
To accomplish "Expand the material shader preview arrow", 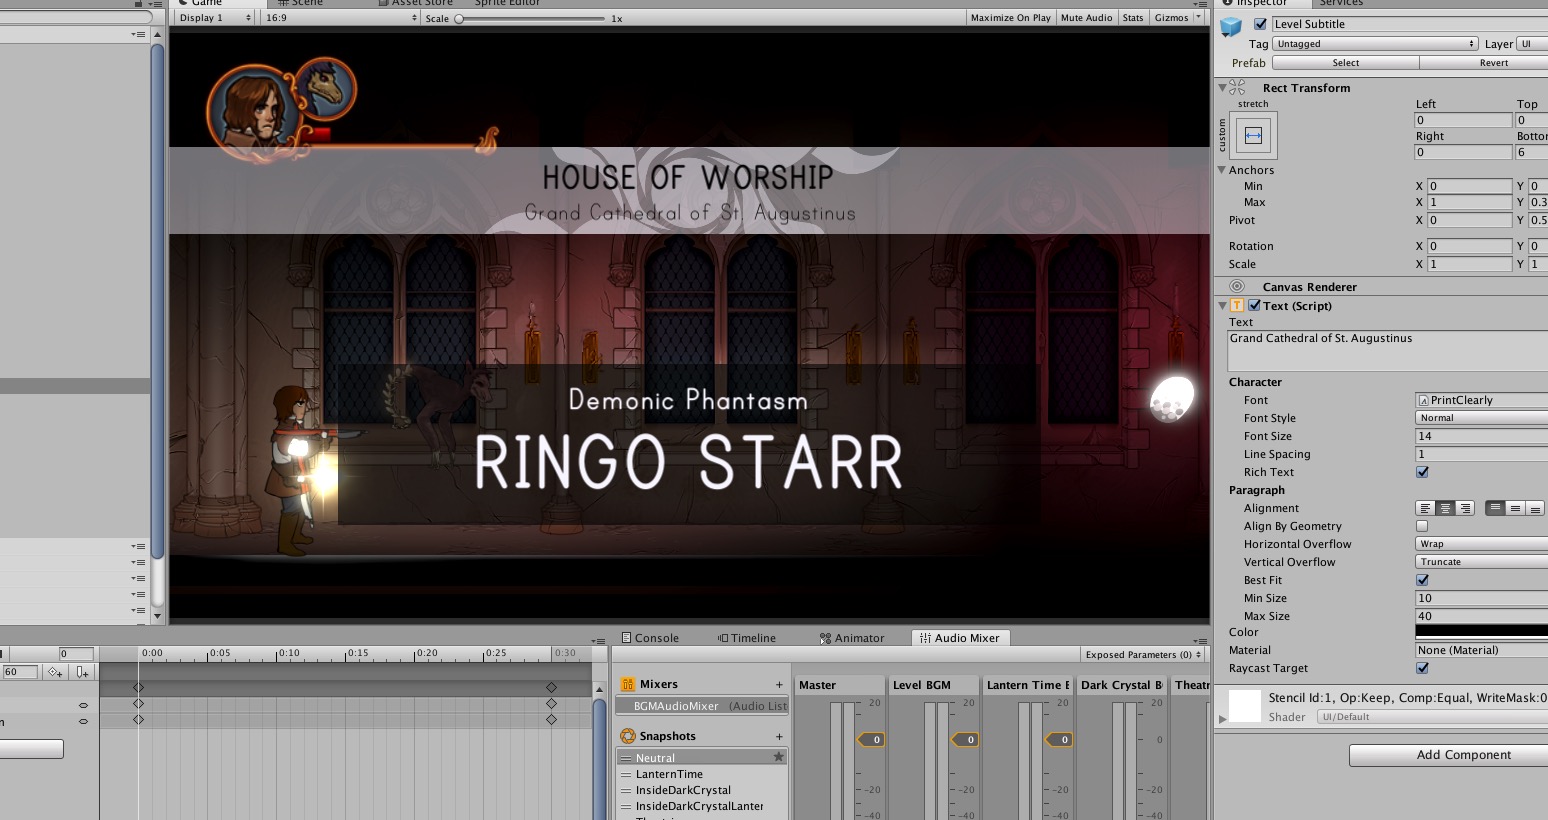I will coord(1222,718).
